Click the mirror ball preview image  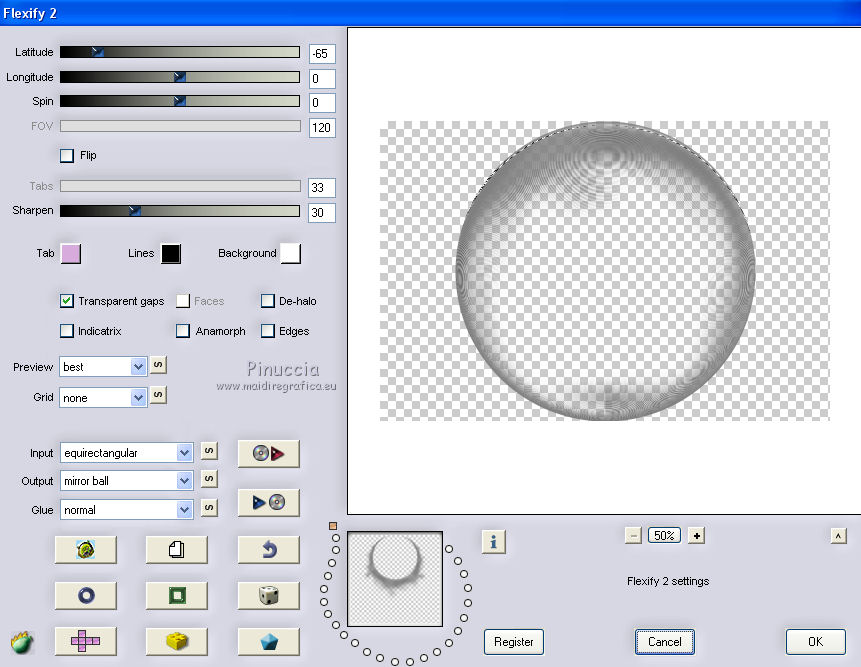[605, 271]
